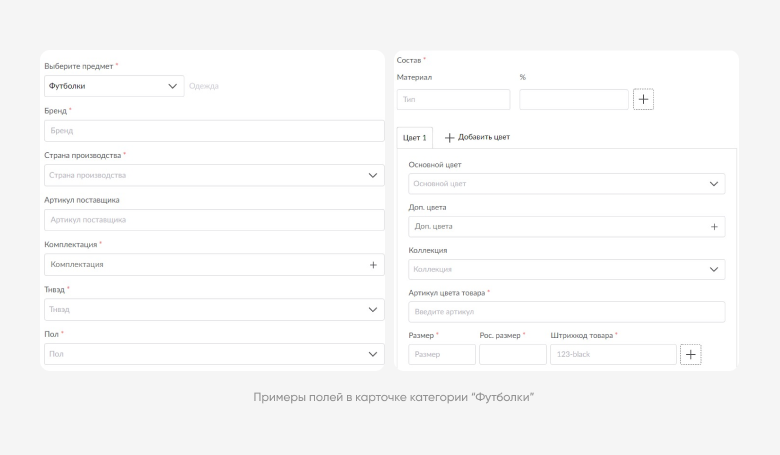
Task: Expand the Тнвэд dropdown
Action: [214, 309]
